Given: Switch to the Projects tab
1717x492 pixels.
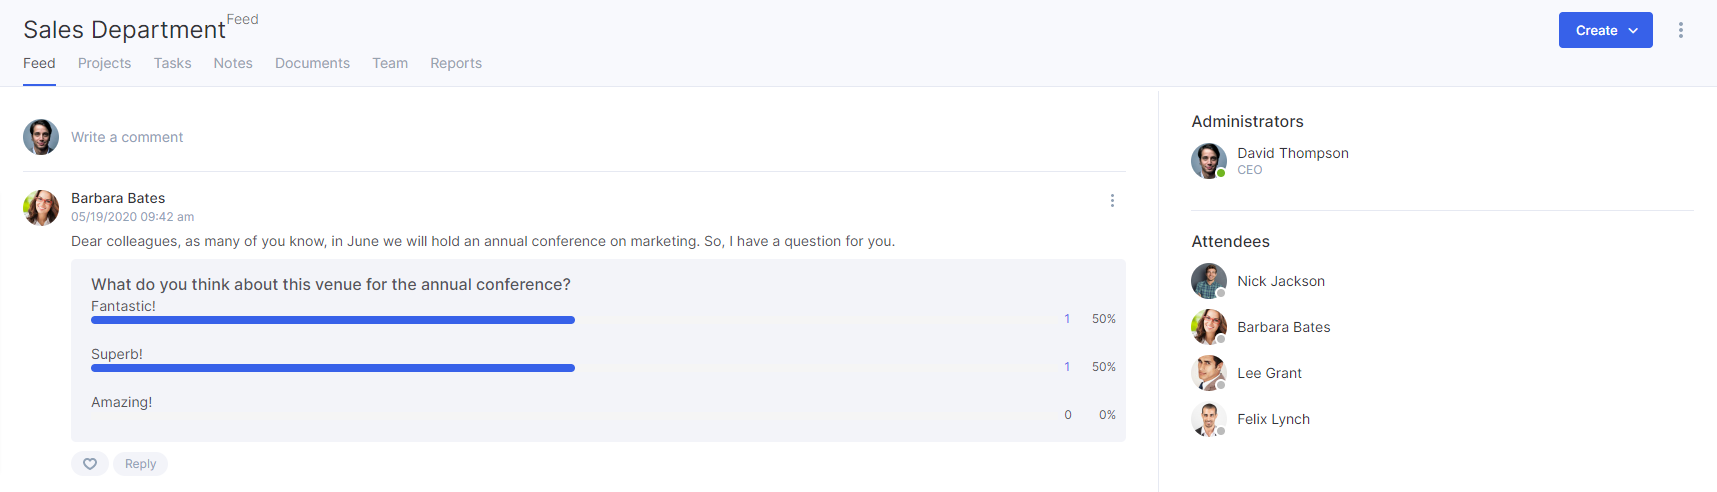Looking at the screenshot, I should point(104,63).
